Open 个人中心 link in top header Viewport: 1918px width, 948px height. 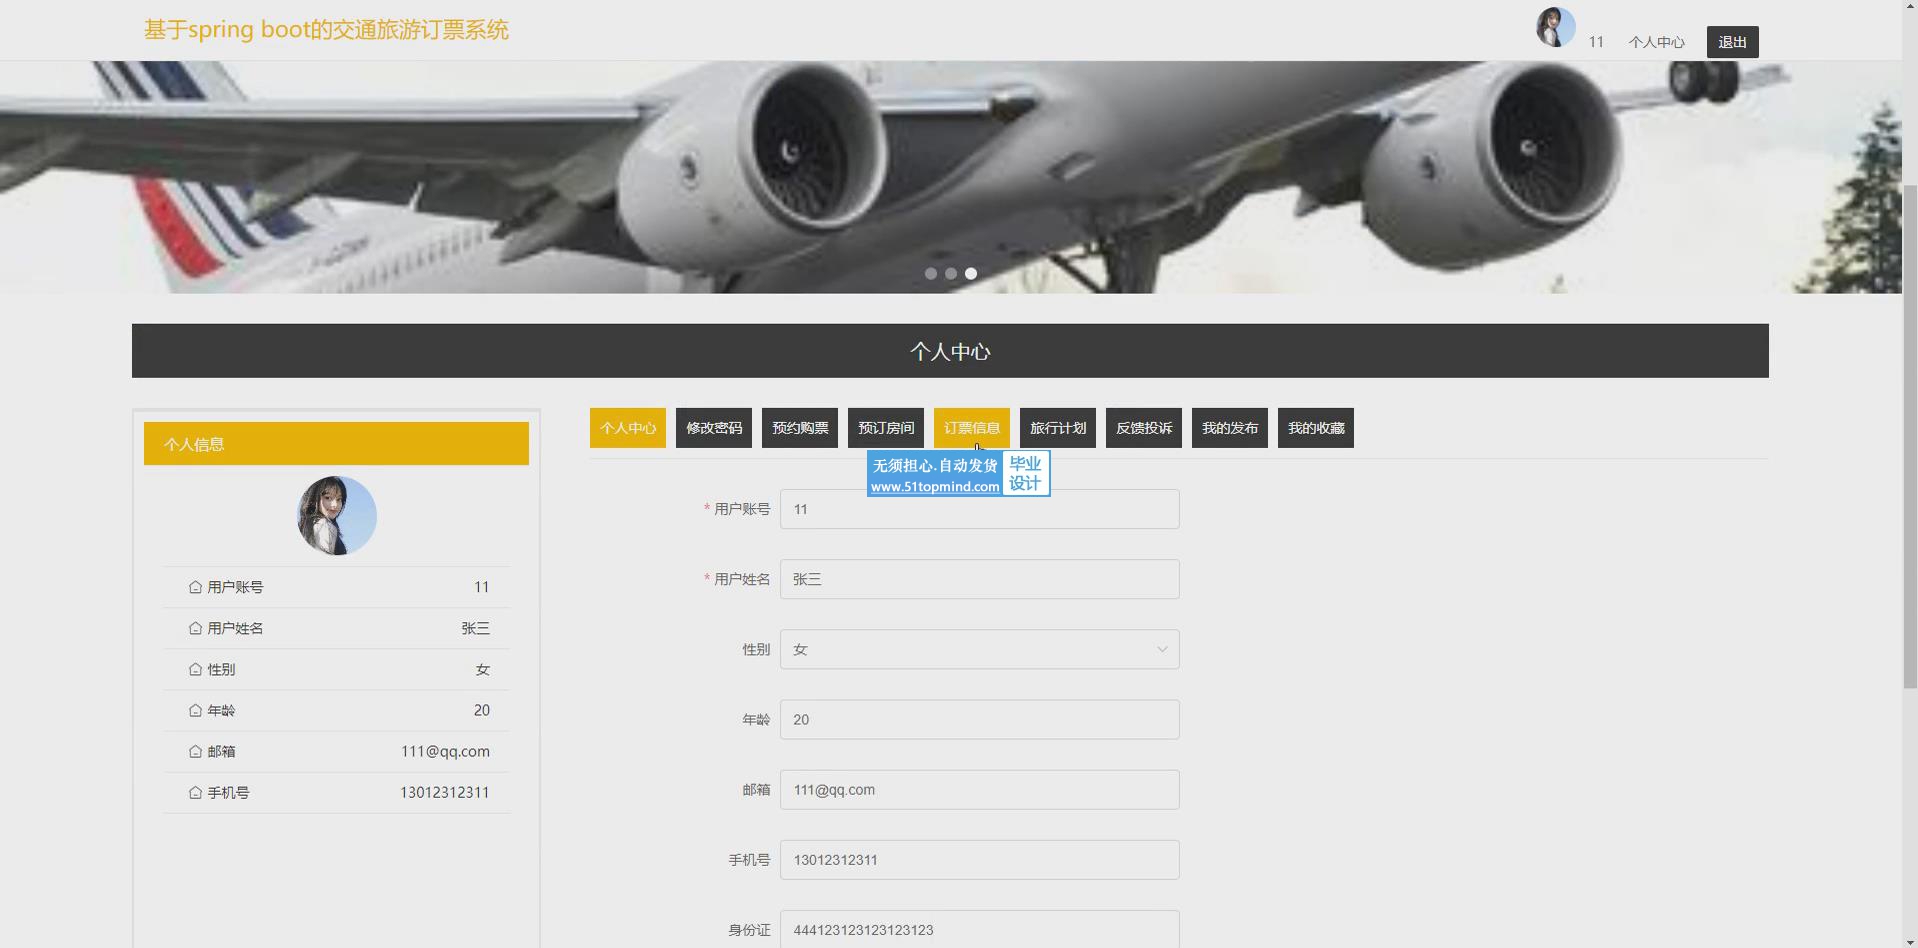tap(1656, 42)
